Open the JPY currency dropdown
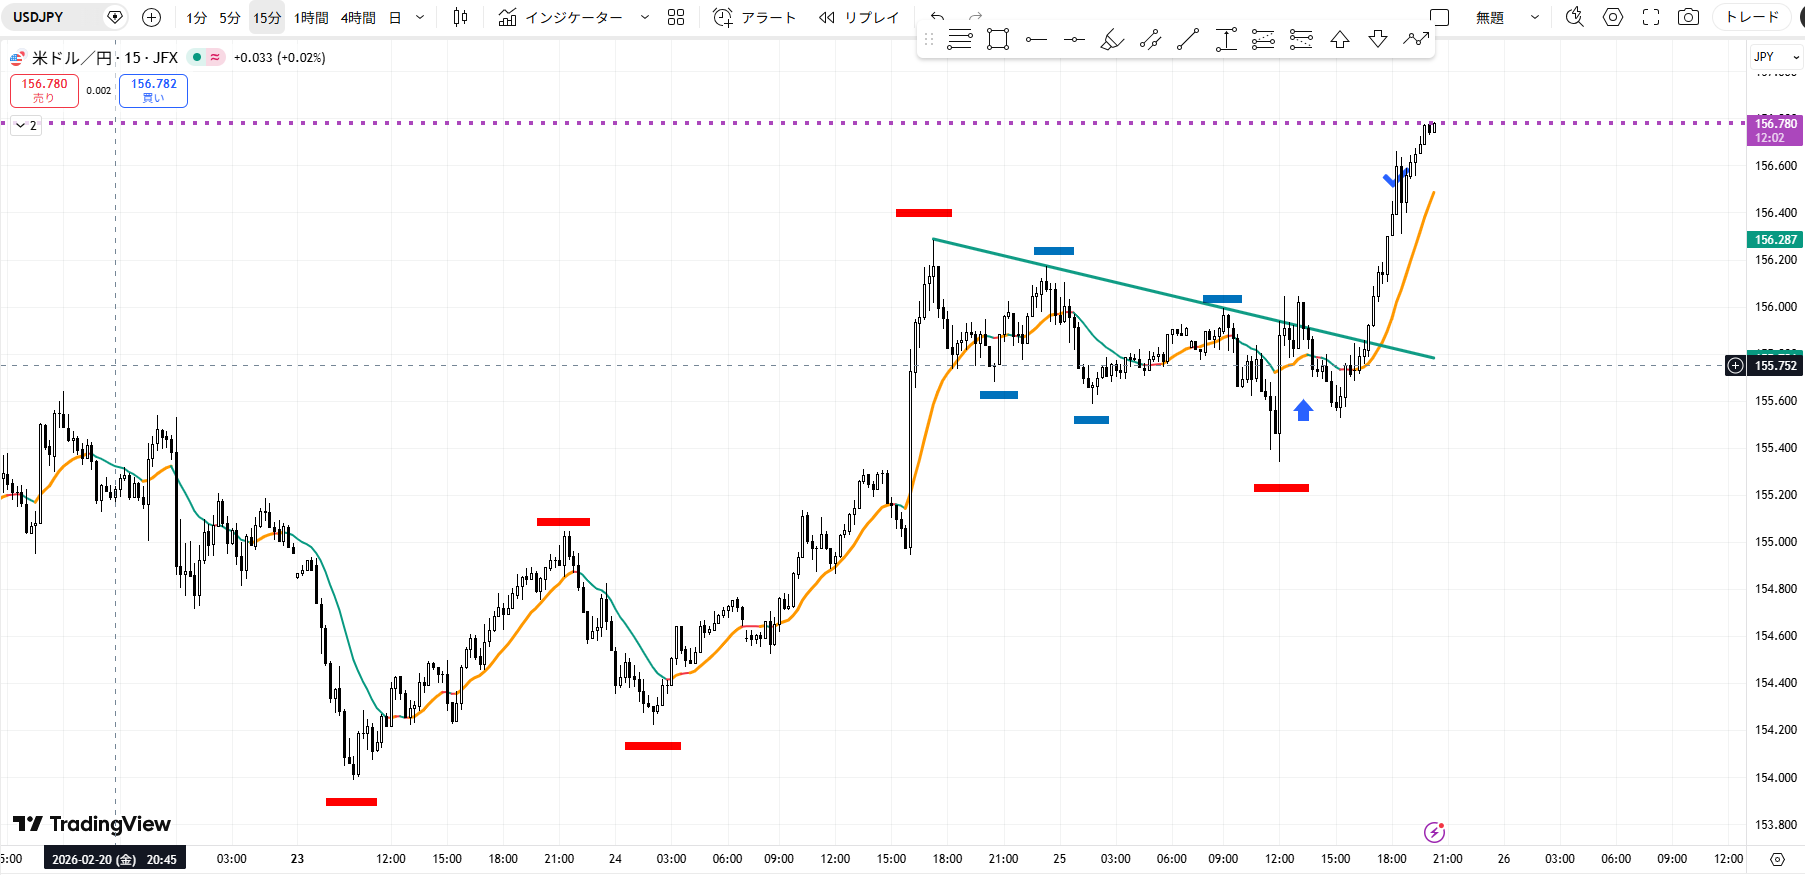 pos(1775,57)
